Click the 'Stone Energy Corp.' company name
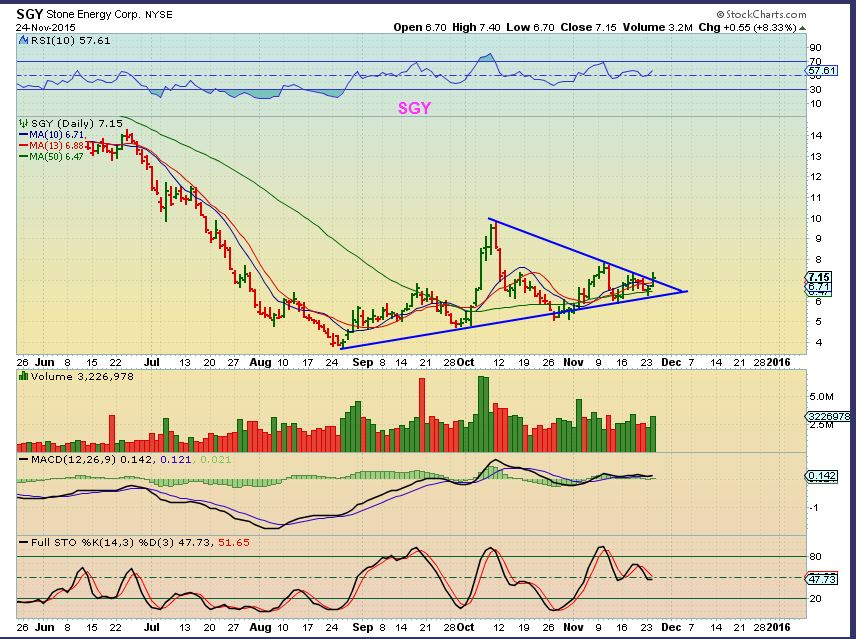 click(93, 15)
